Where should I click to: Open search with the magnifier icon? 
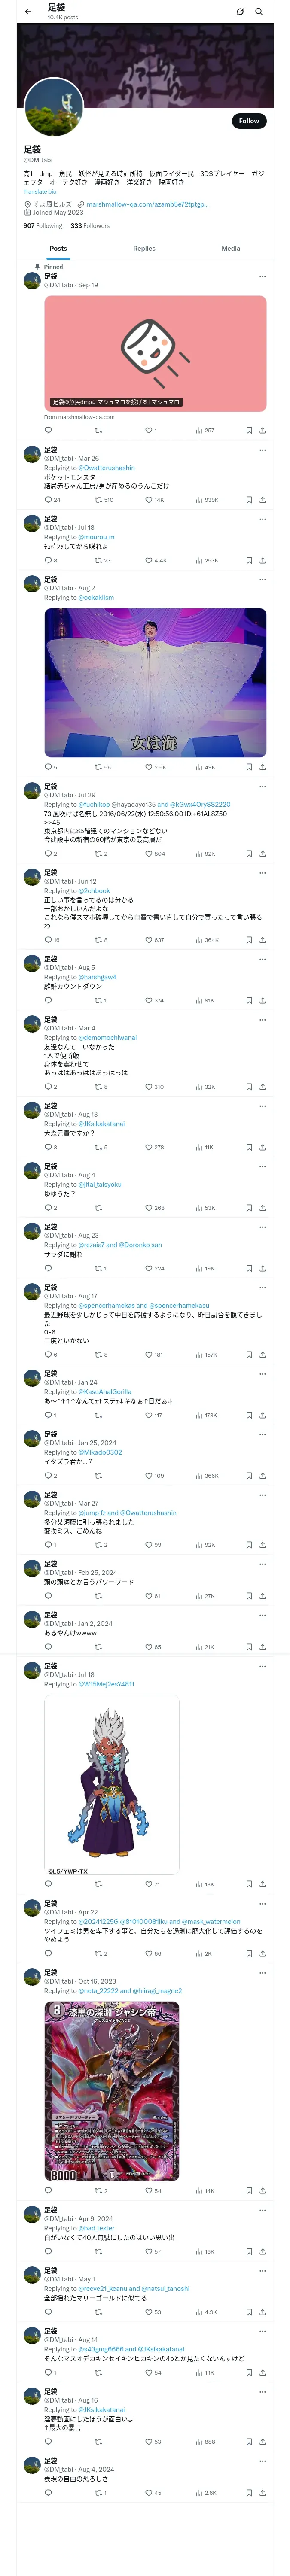[x=259, y=12]
